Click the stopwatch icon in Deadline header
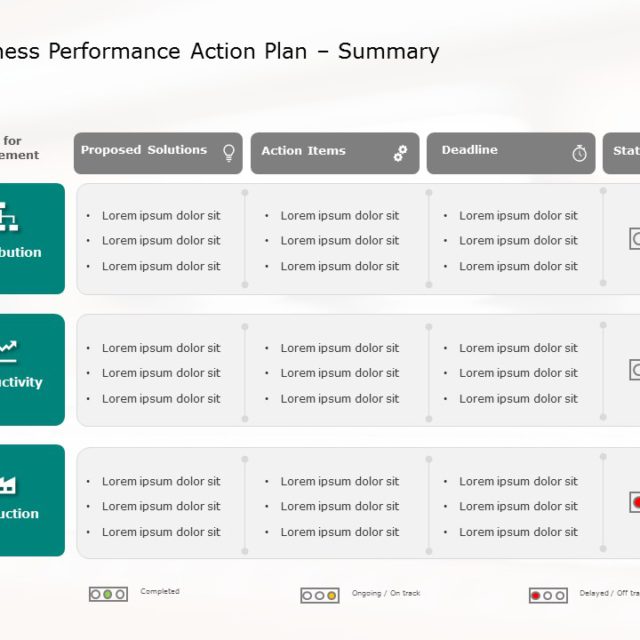The width and height of the screenshot is (640, 640). click(x=580, y=153)
